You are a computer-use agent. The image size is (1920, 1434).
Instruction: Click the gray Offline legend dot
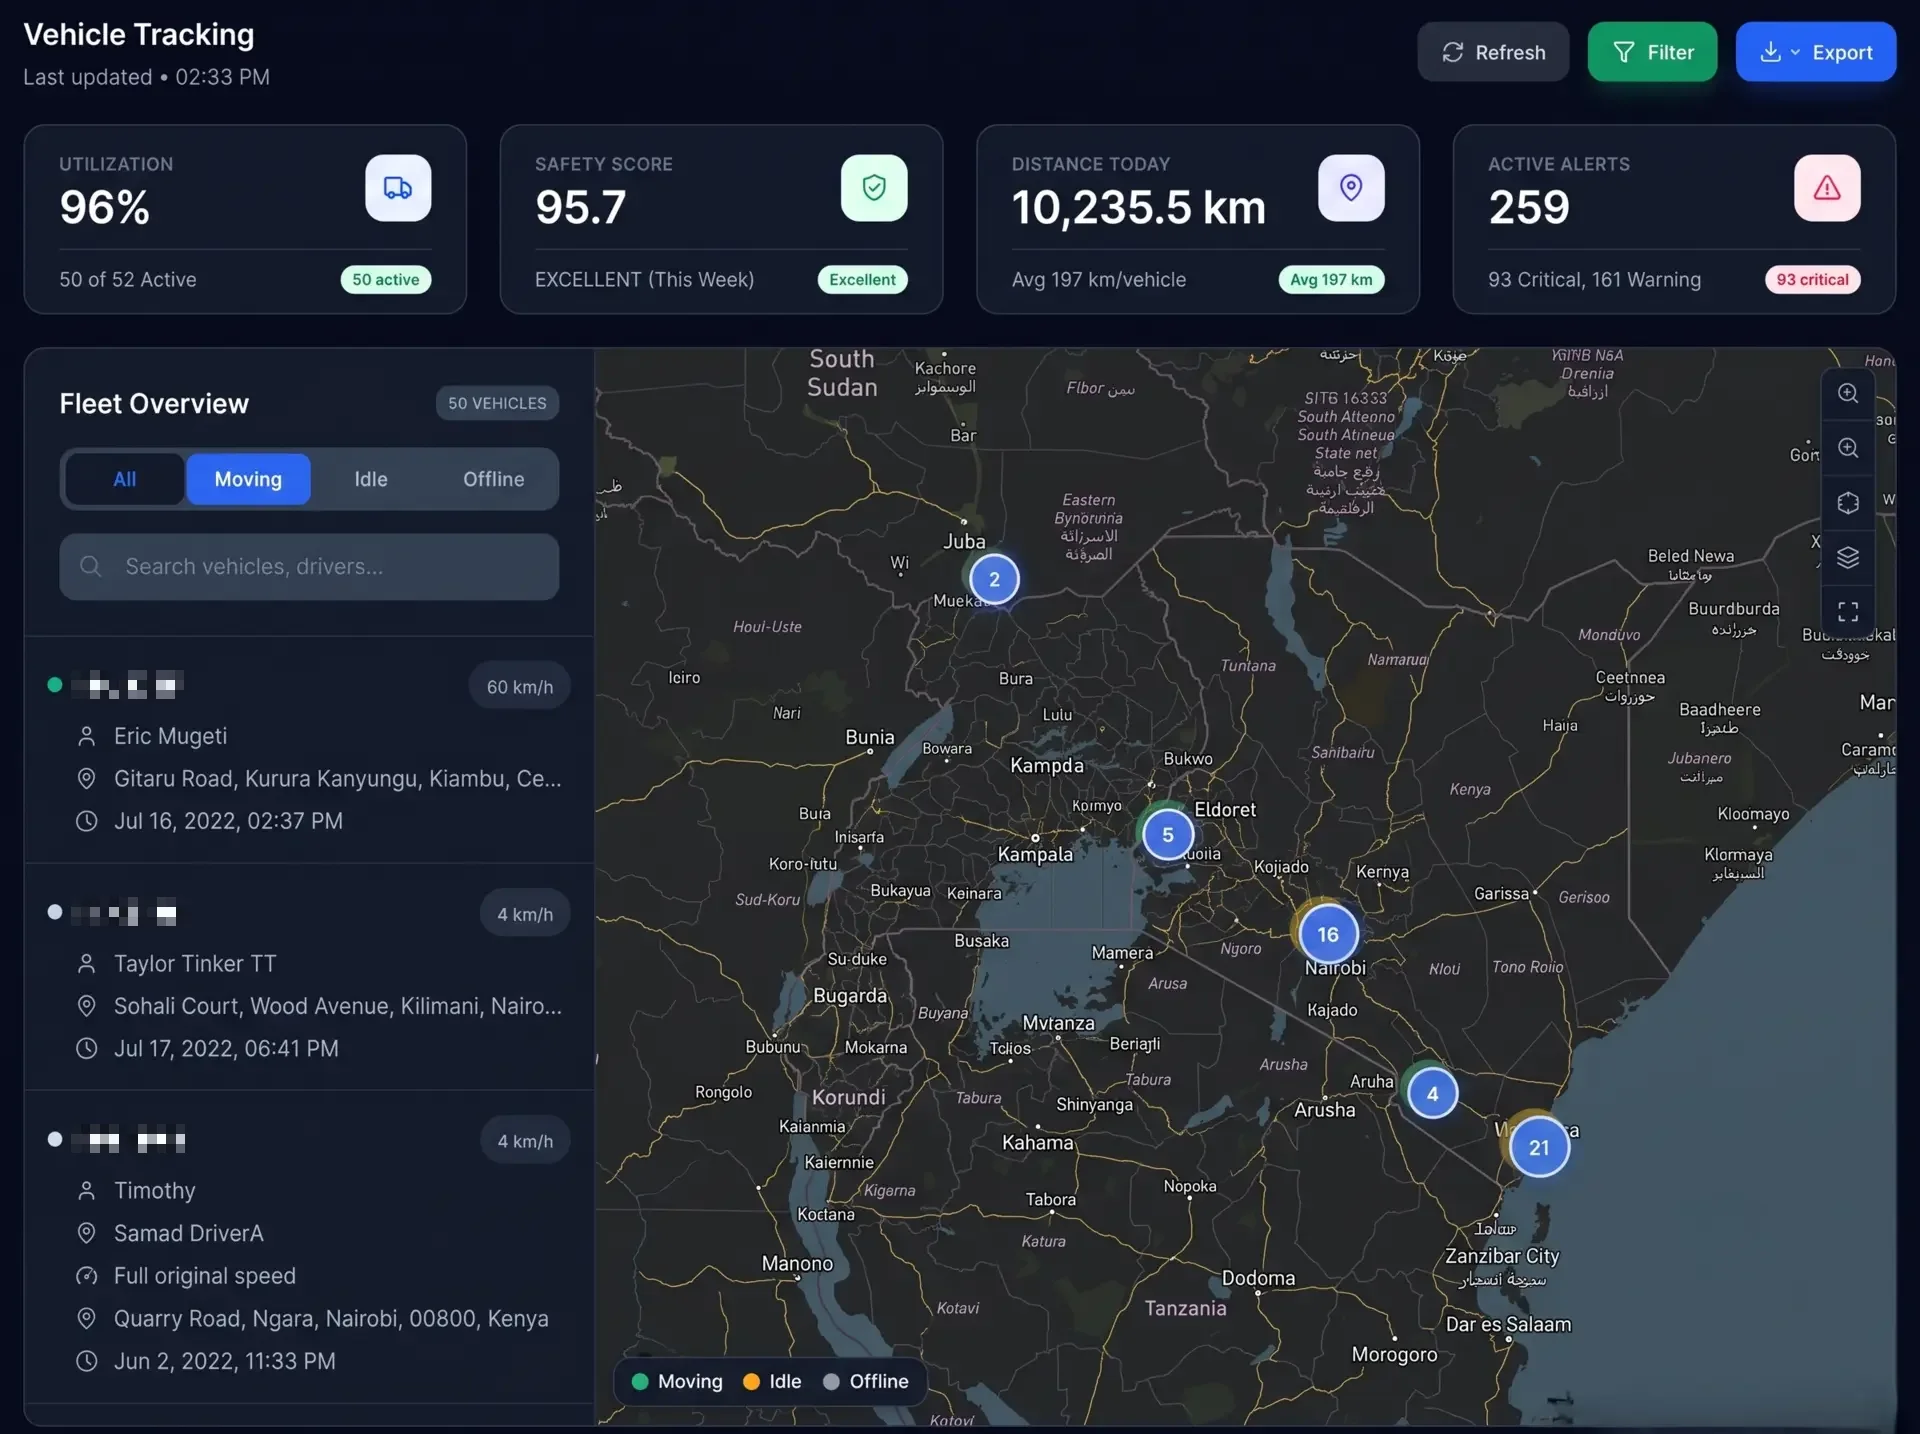click(x=831, y=1382)
